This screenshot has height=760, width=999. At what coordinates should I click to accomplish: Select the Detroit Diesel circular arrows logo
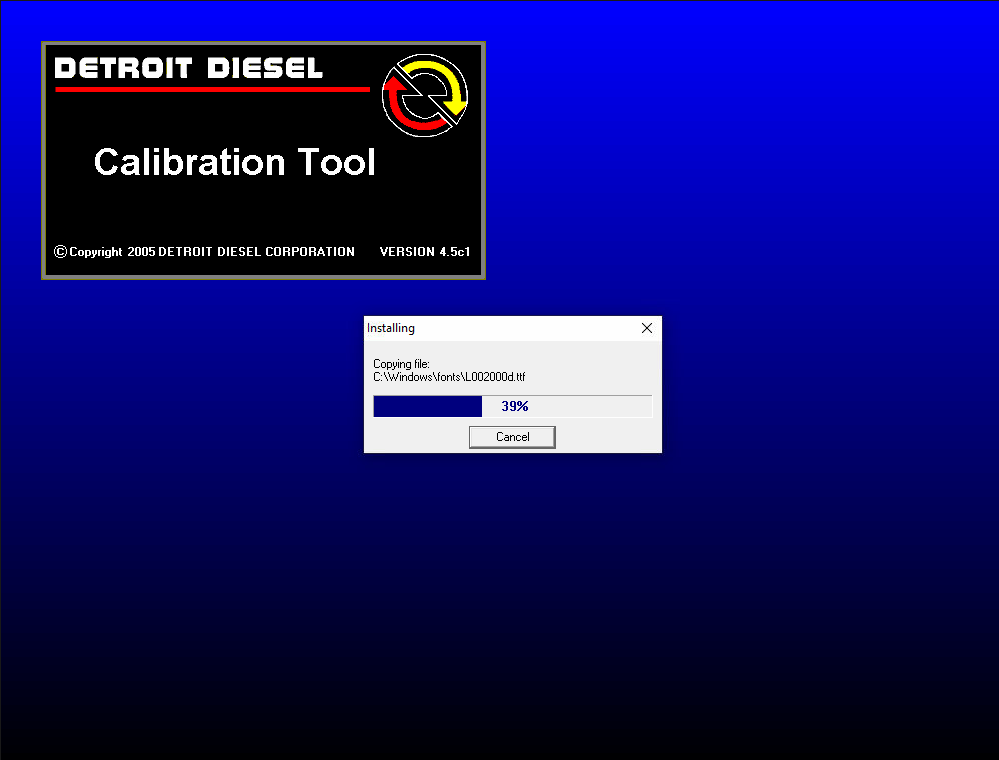(x=425, y=96)
